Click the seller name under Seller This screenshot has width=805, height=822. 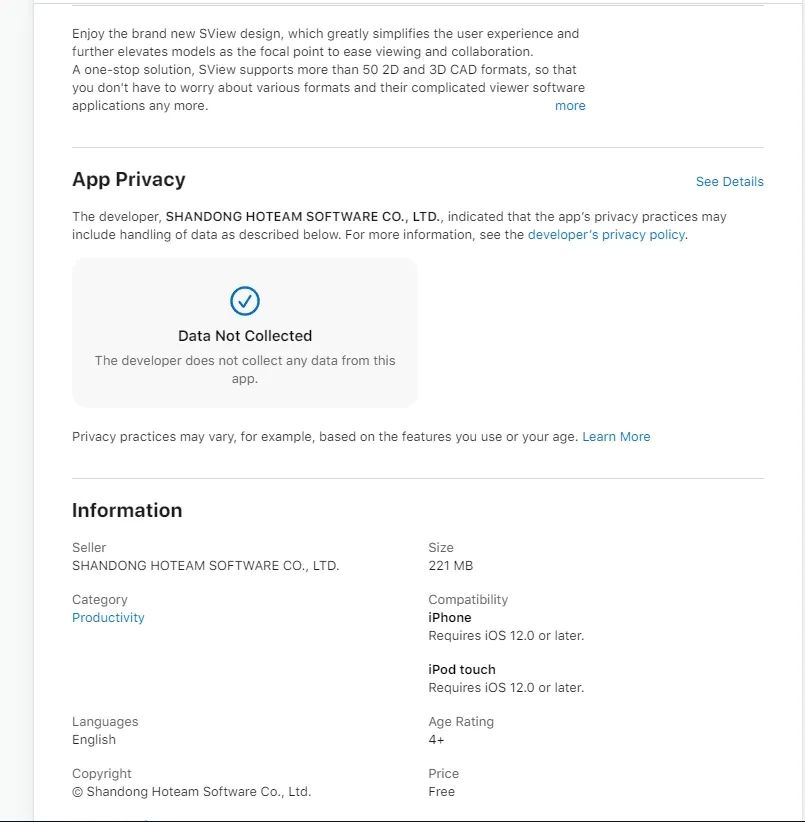(205, 566)
